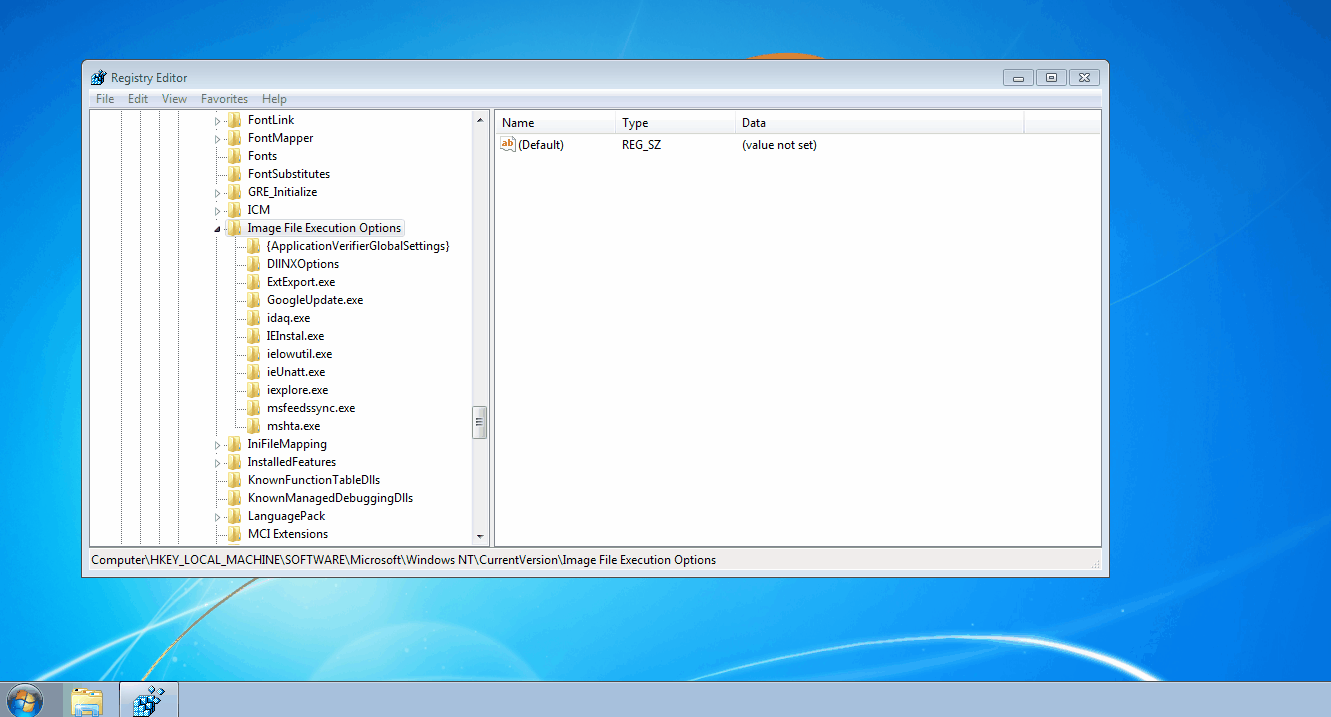Click the Data column header
This screenshot has height=717, width=1331.
point(879,123)
